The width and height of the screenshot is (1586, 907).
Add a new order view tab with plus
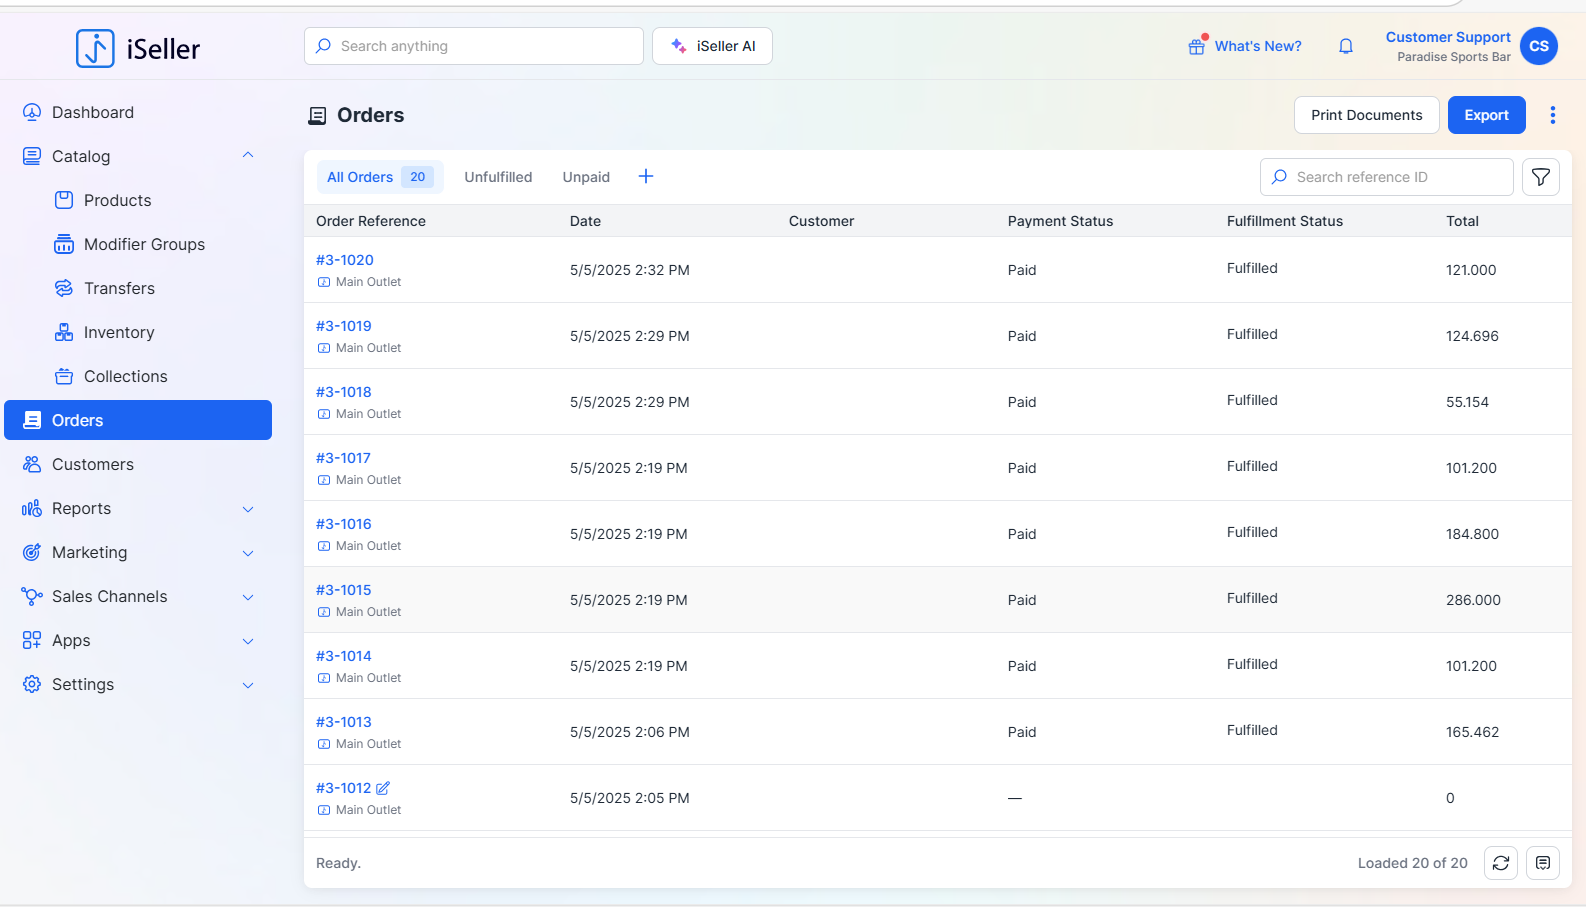point(646,177)
